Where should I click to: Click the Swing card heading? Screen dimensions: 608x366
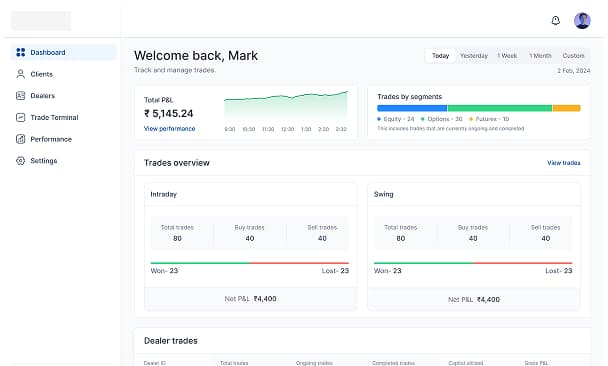(x=383, y=194)
